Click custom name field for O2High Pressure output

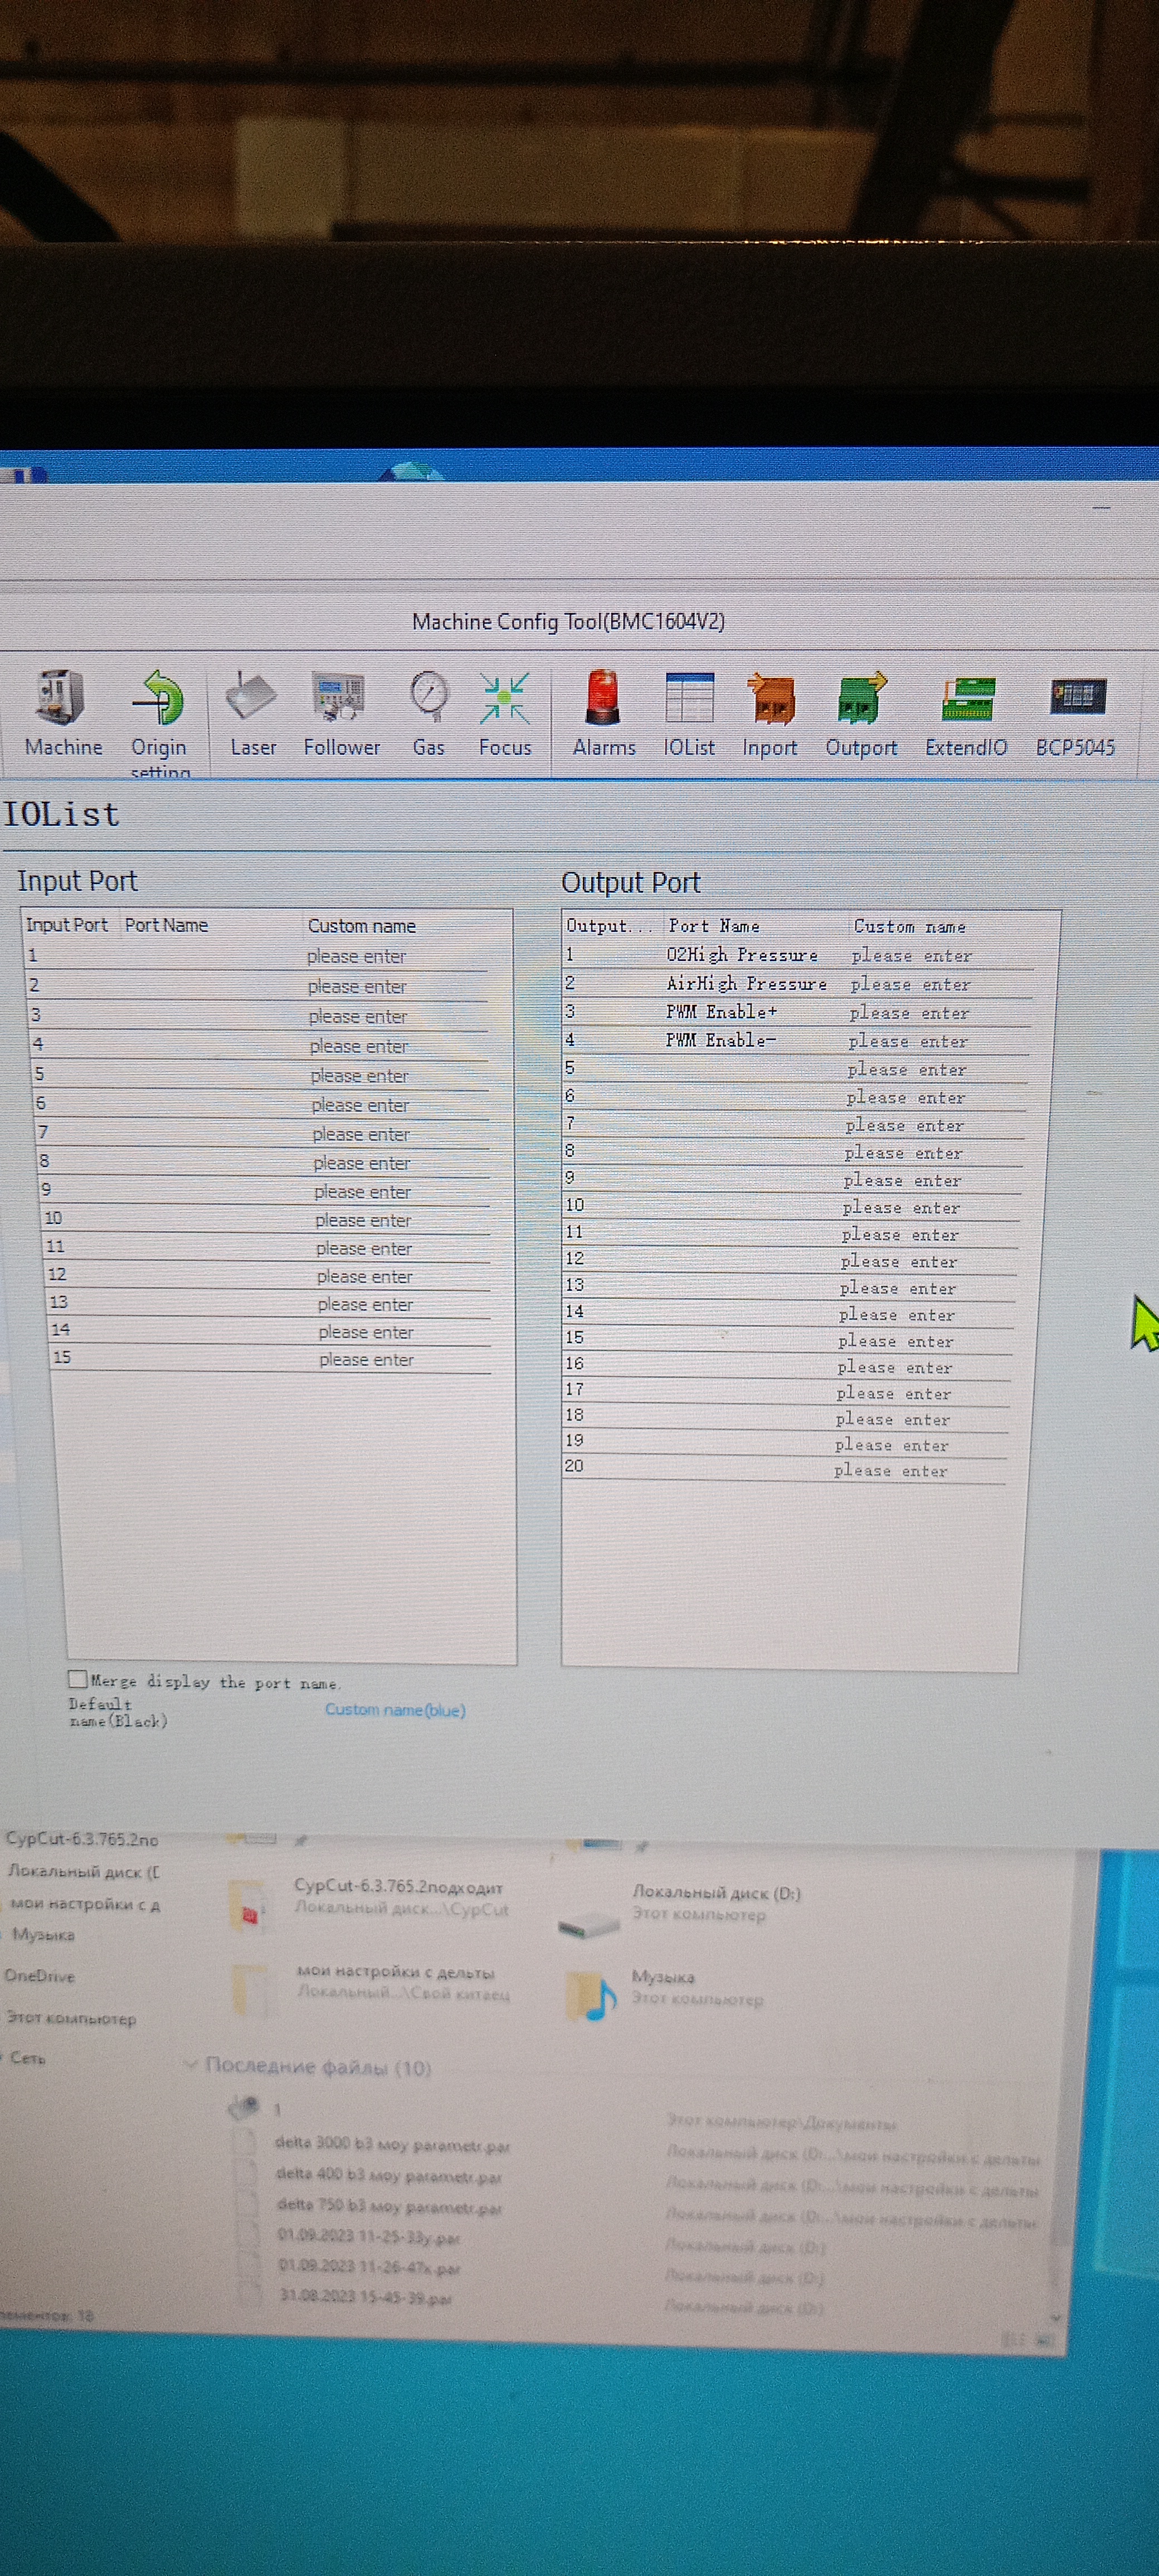tap(911, 956)
